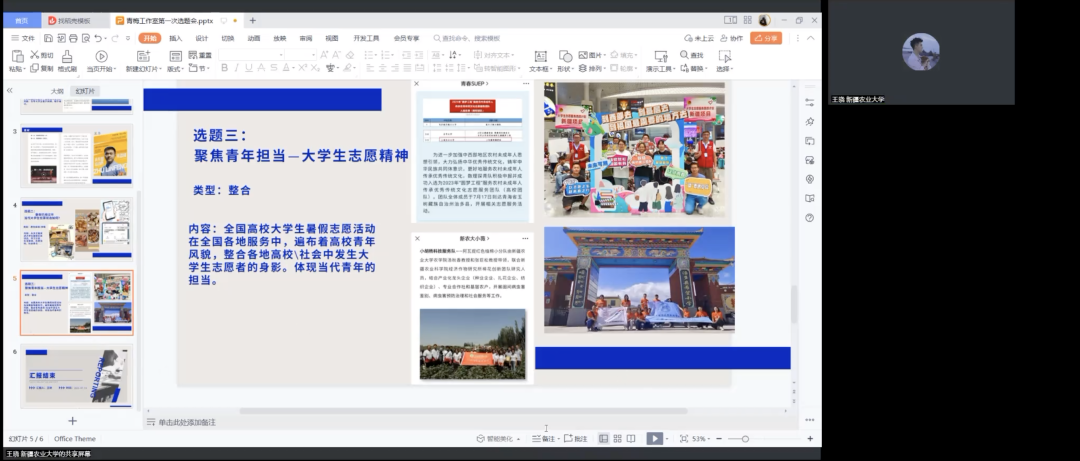The width and height of the screenshot is (1080, 461).
Task: Click the Clear Formatting eraser icon
Action: coord(350,55)
